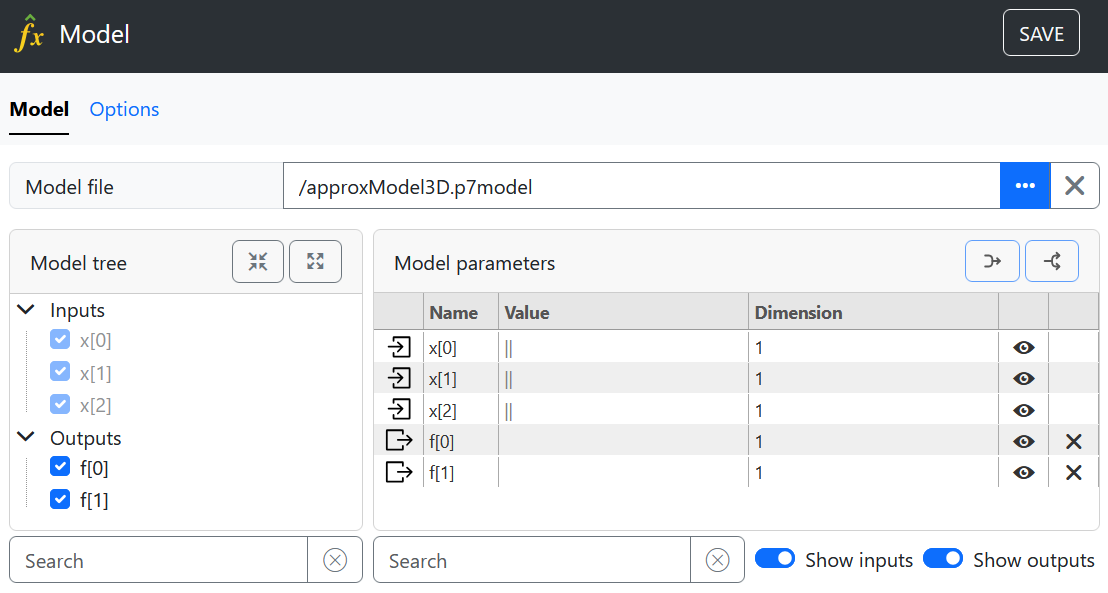Collapse the Inputs tree node
The image size is (1108, 593).
[26, 311]
